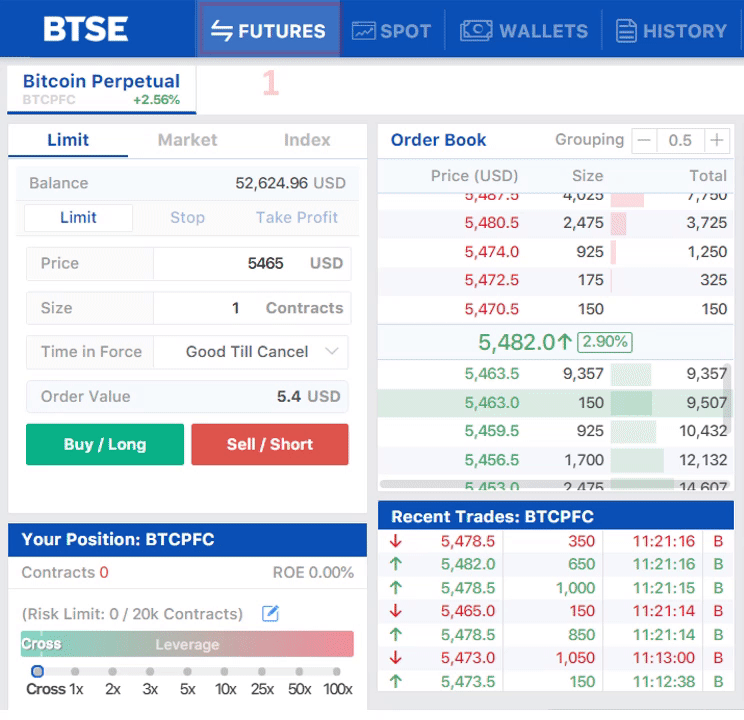744x720 pixels.
Task: Select the inner Limit sub-tab
Action: (78, 217)
